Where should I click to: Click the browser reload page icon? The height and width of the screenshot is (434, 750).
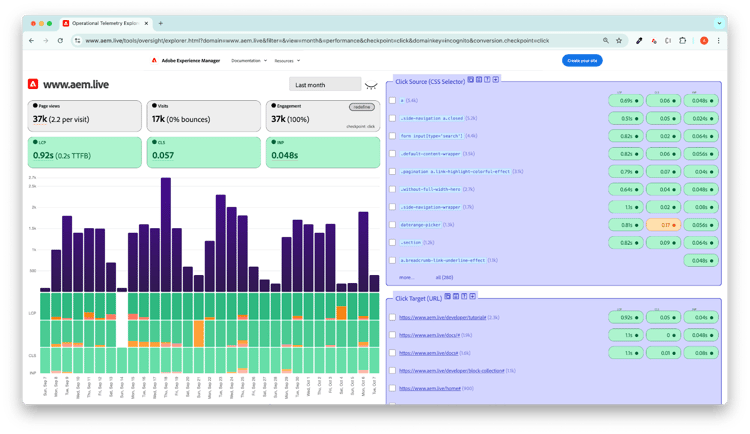coord(61,41)
